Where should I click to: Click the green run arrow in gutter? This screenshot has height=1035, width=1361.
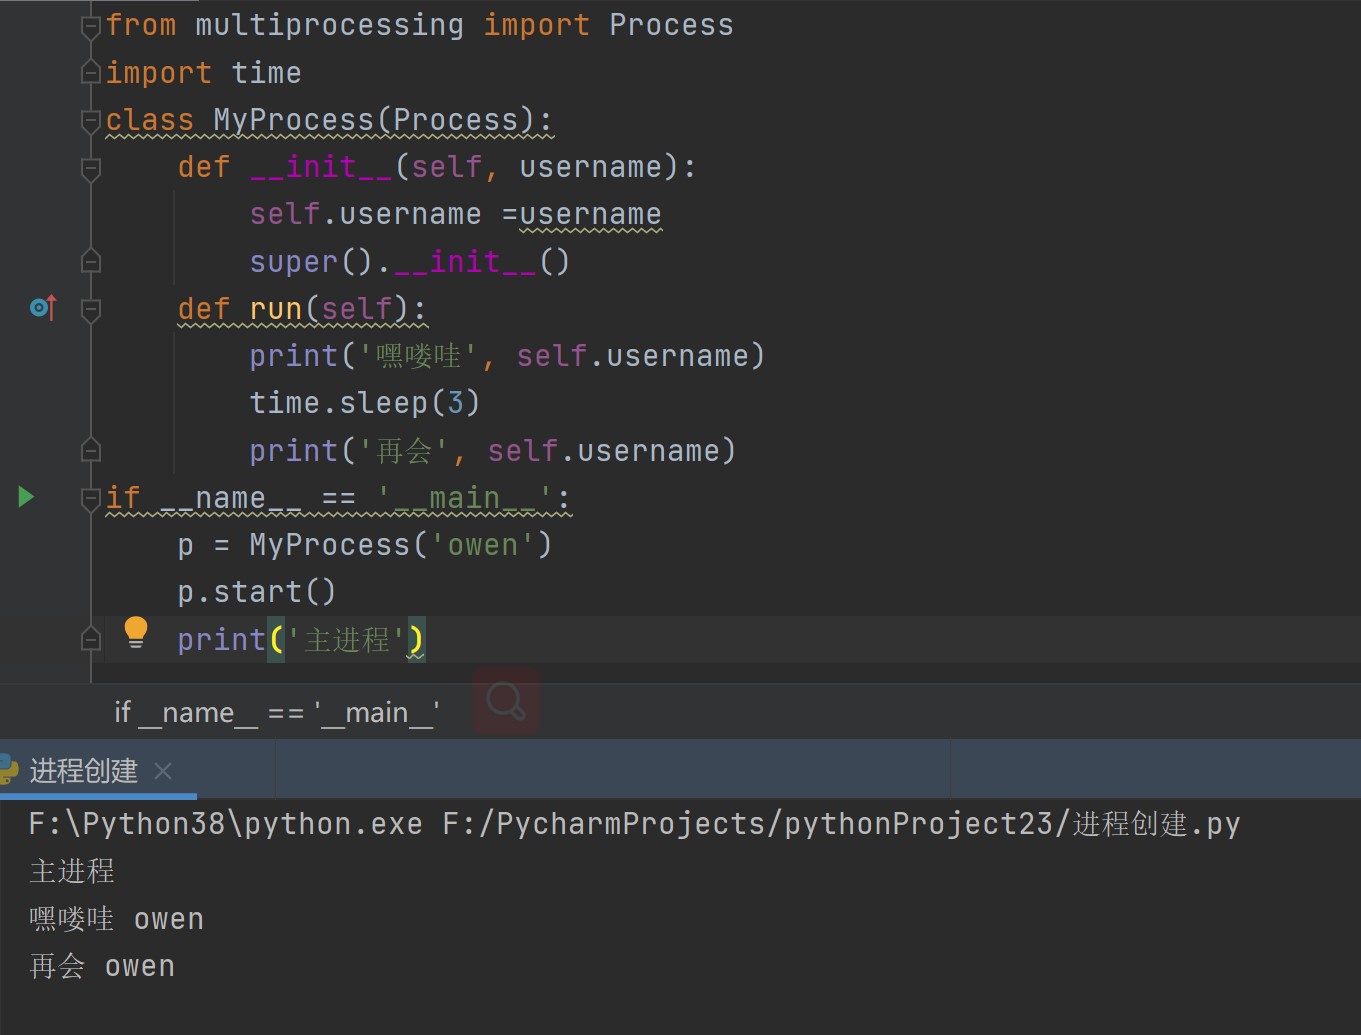point(26,497)
